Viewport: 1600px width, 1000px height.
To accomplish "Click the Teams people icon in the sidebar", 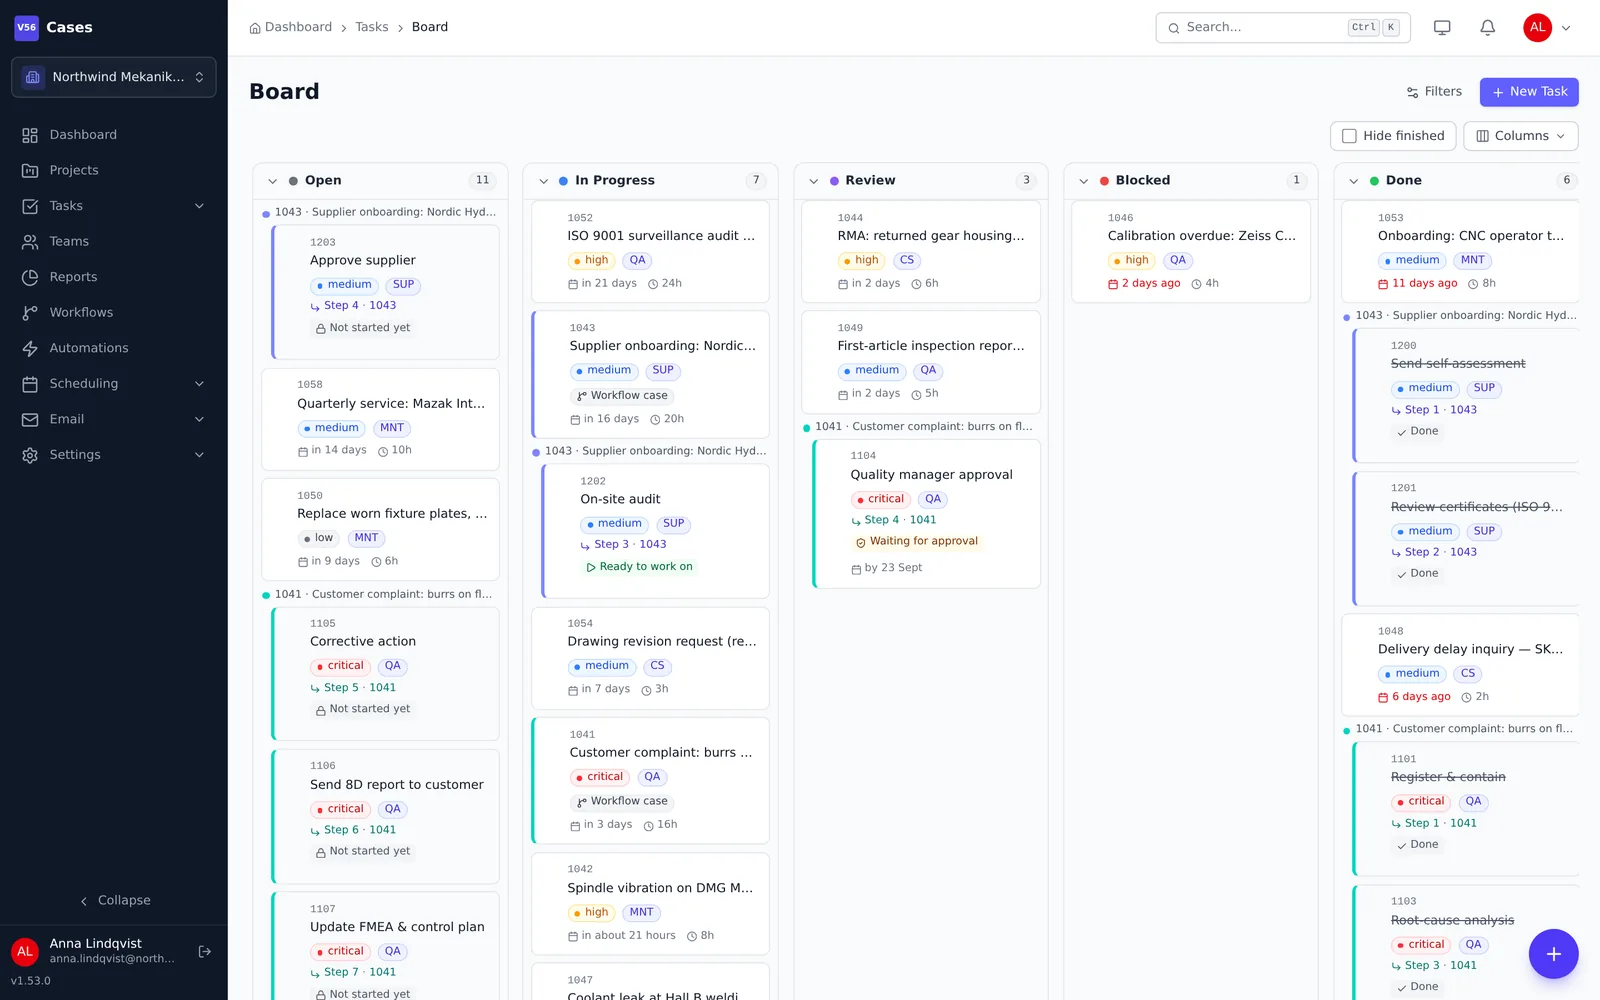I will pos(30,242).
